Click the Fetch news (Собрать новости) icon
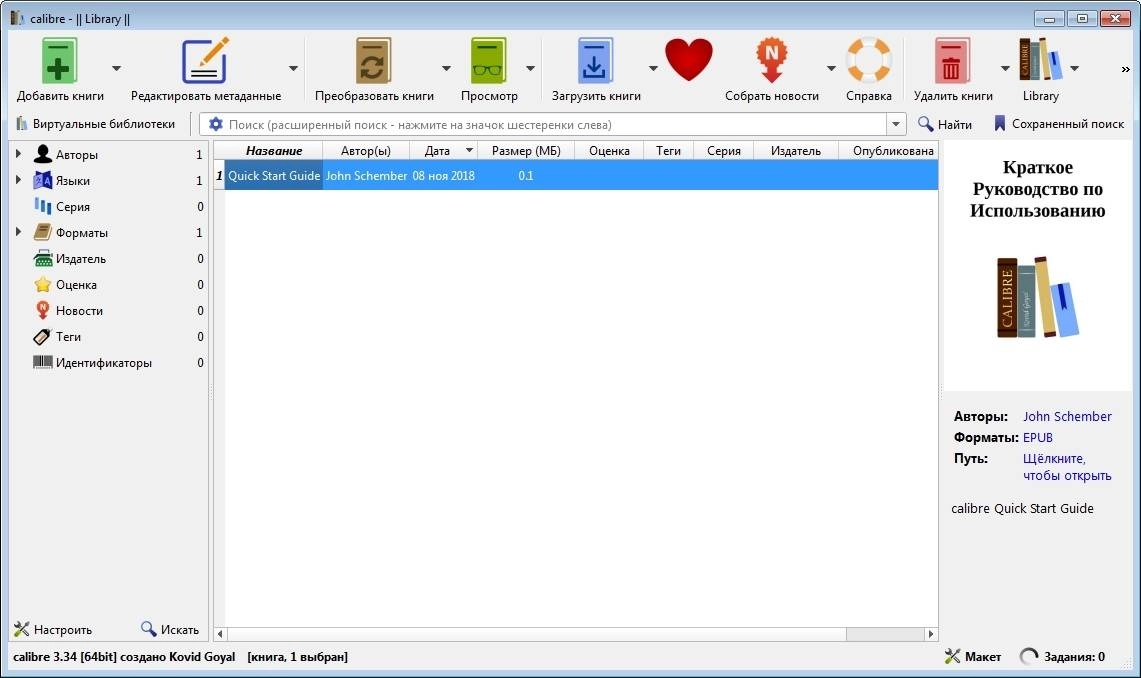Viewport: 1141px width, 678px height. pyautogui.click(x=771, y=61)
